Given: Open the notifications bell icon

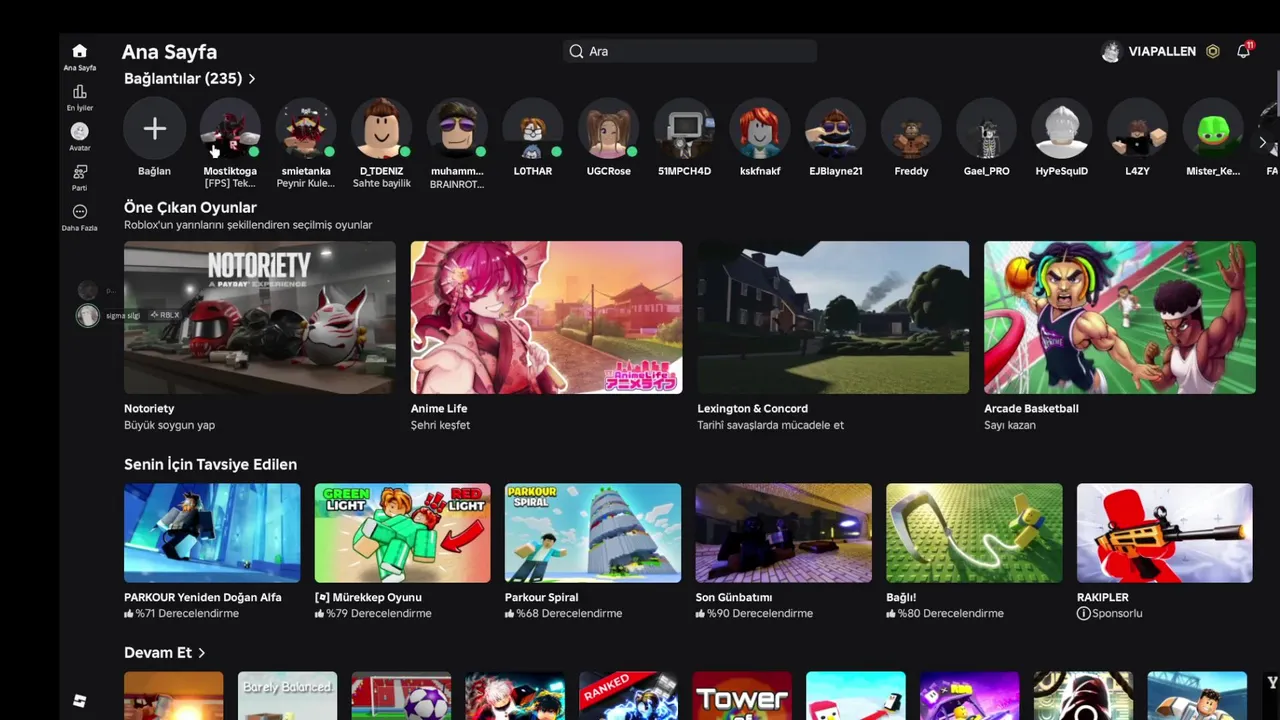Looking at the screenshot, I should tap(1243, 51).
